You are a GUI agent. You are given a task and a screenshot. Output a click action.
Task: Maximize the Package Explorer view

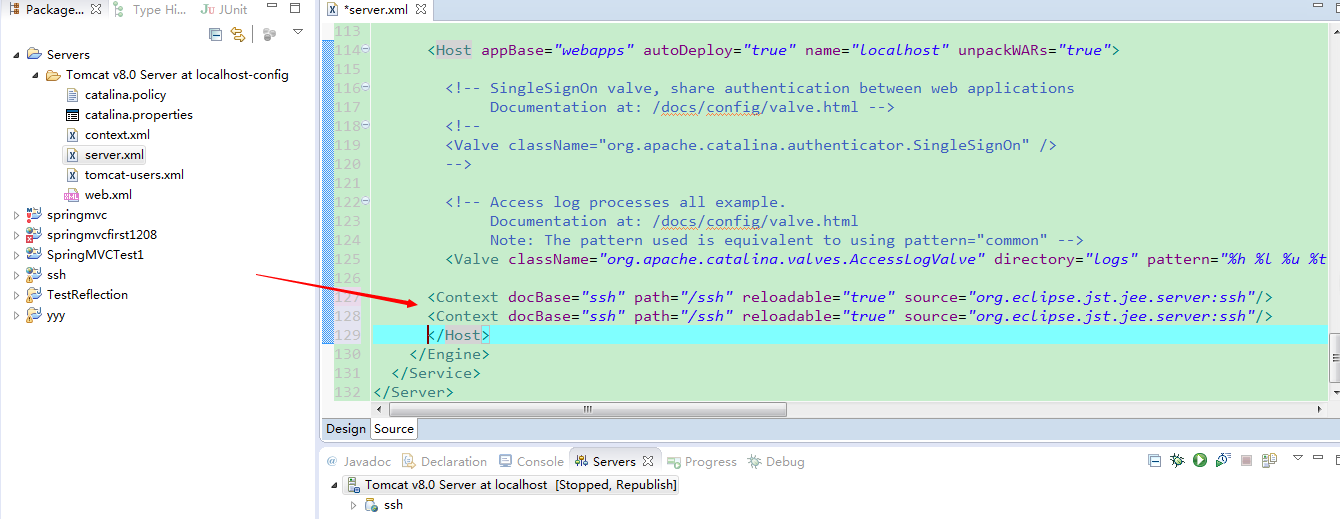pos(295,9)
